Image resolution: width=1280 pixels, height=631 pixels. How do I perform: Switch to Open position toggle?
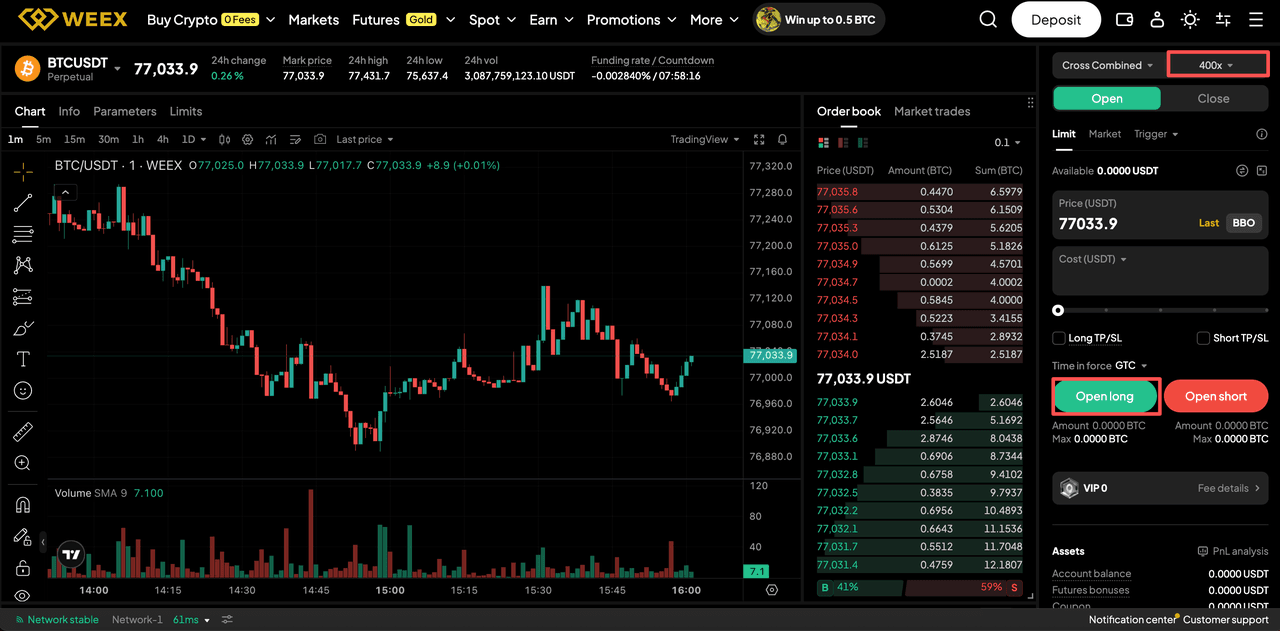(1107, 98)
